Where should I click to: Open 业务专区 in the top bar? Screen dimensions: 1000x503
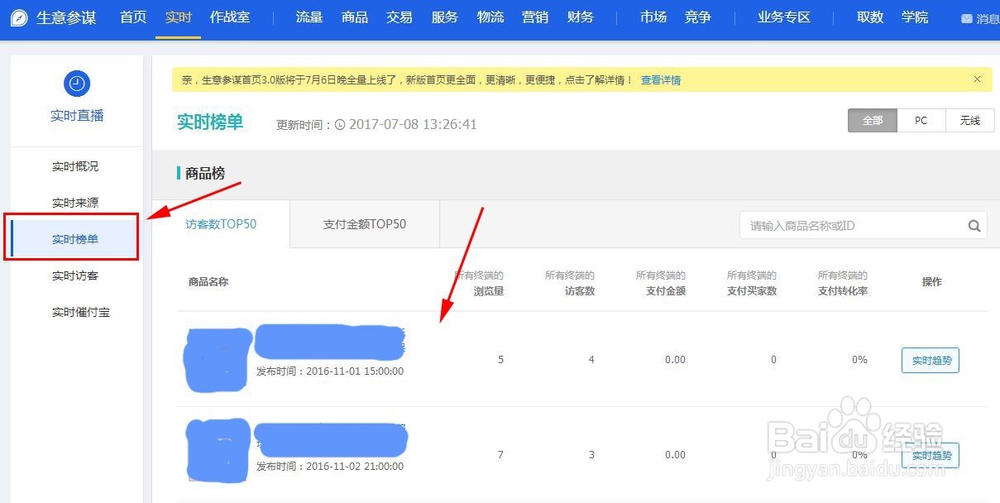point(784,17)
